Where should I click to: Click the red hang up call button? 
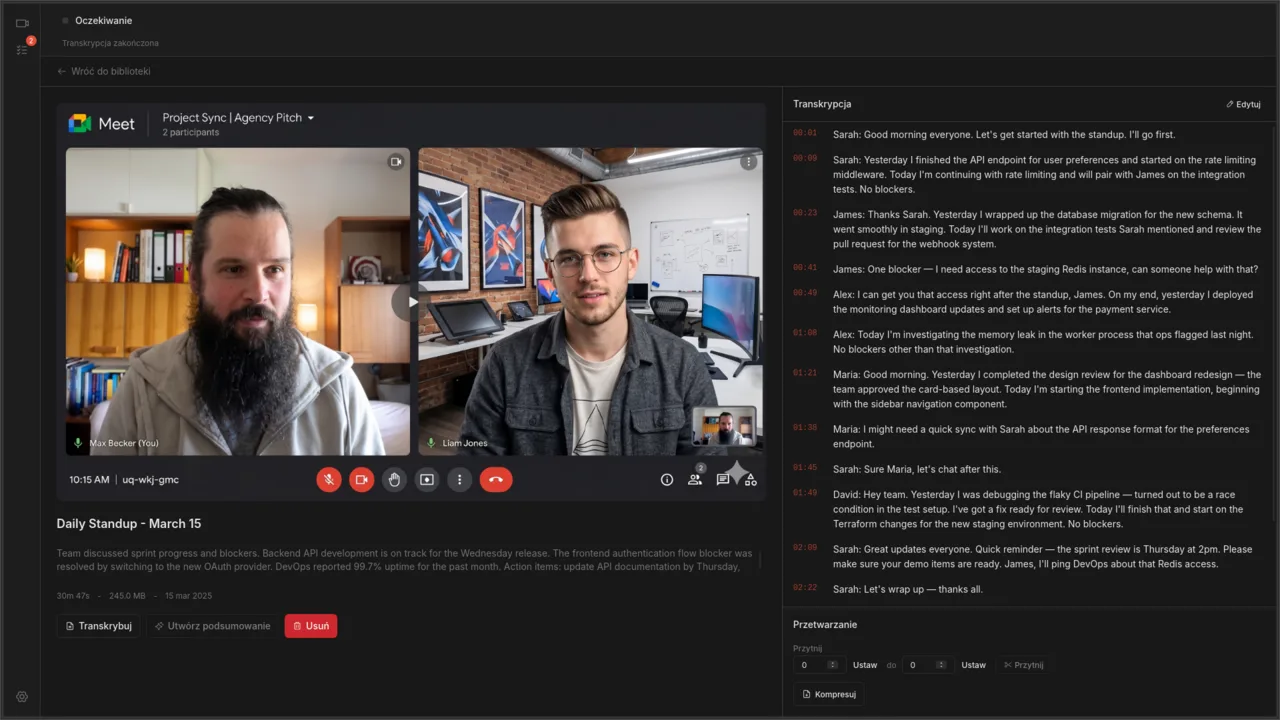(x=496, y=480)
